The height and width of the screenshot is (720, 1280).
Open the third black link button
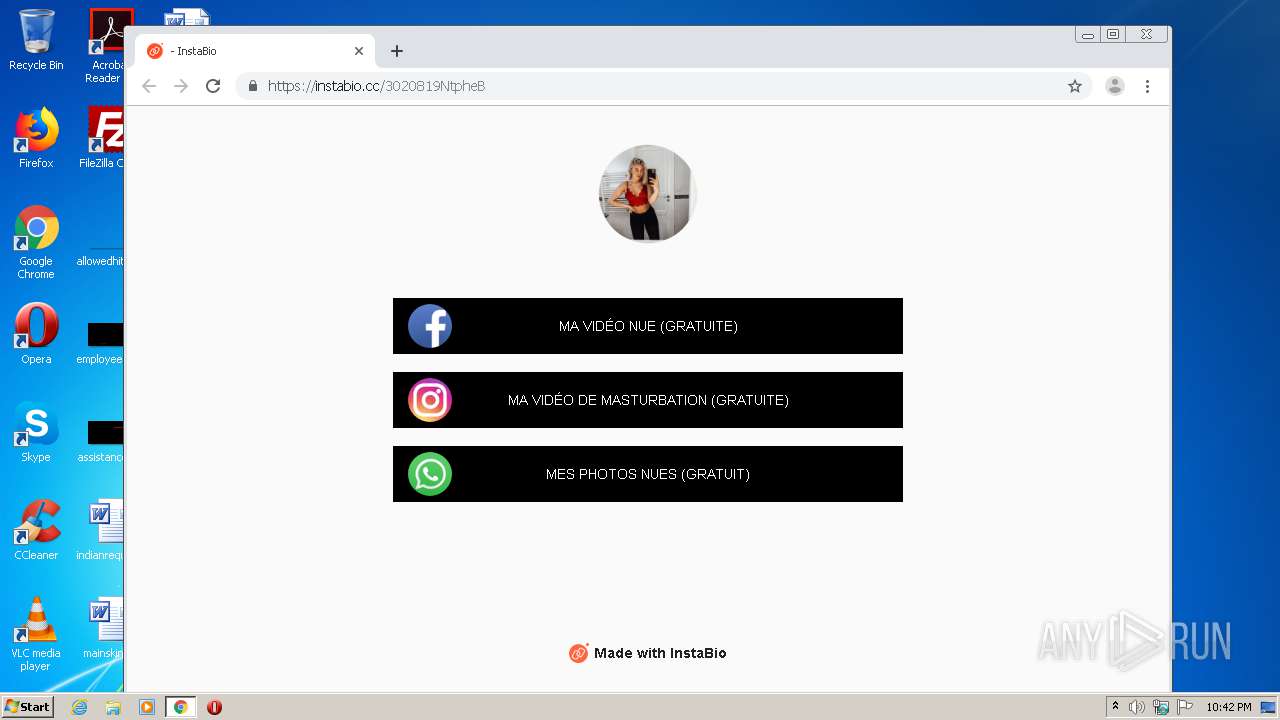[648, 474]
